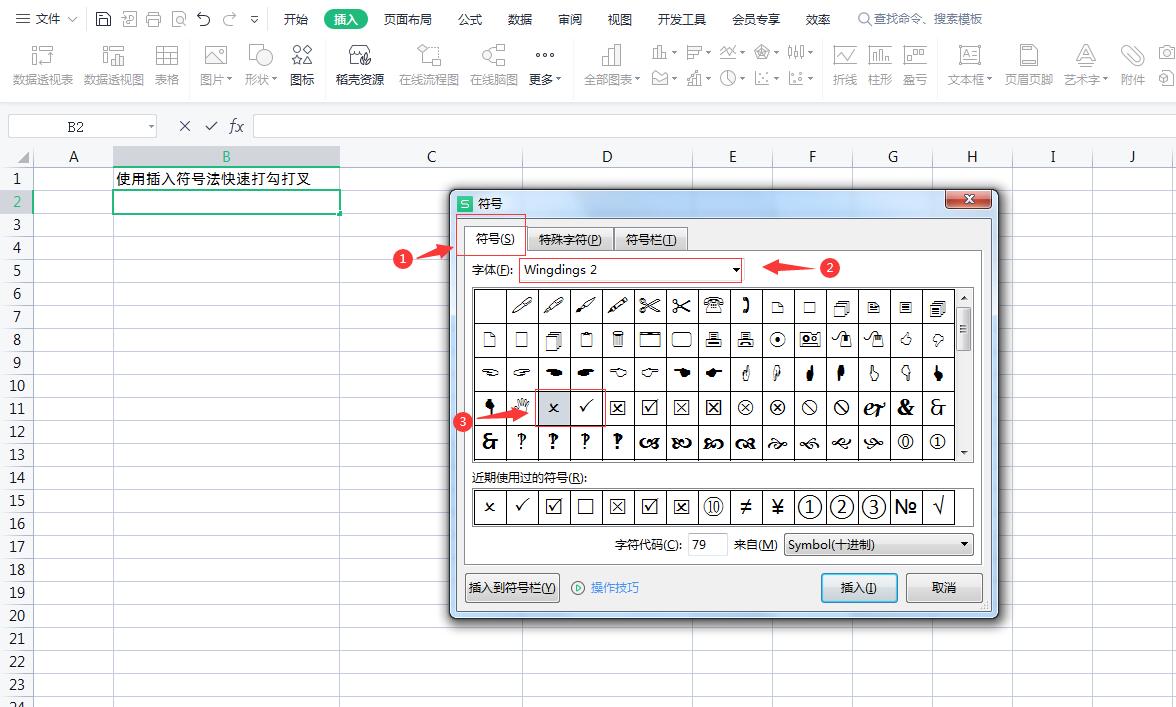This screenshot has width=1176, height=707.
Task: Open 在线流程图 online flowchart tool
Action: (429, 64)
